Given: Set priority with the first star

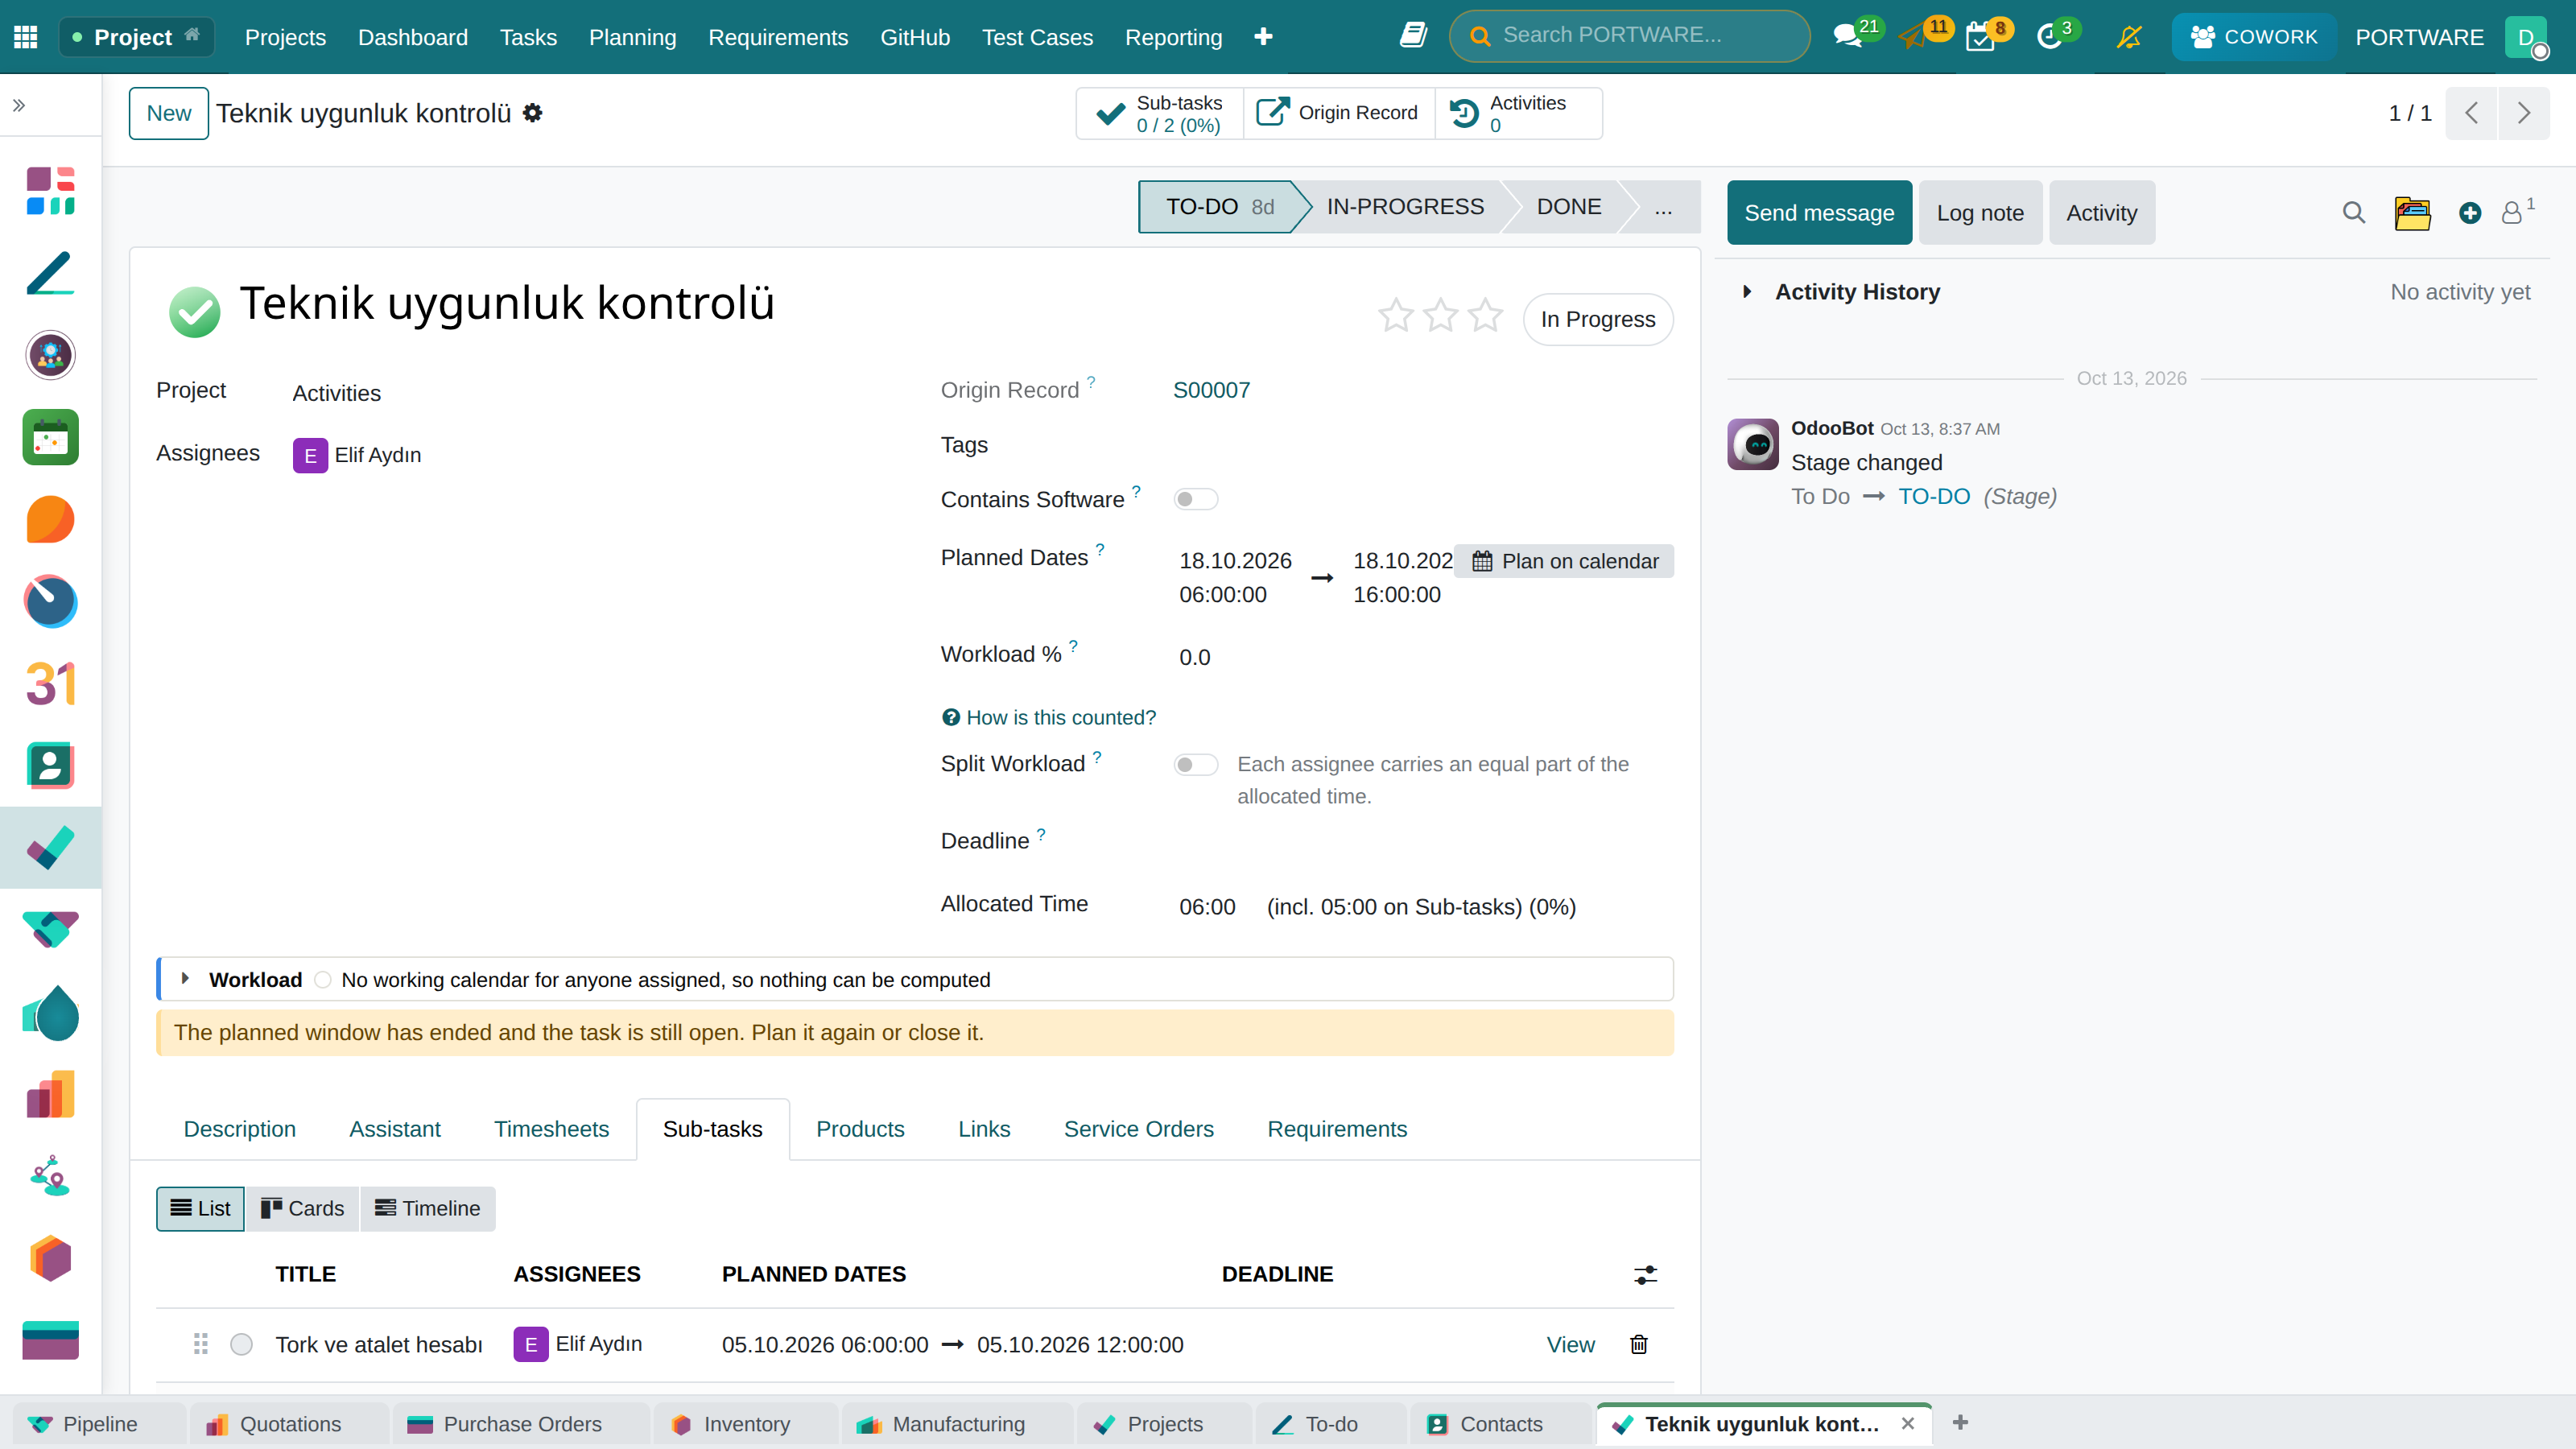Looking at the screenshot, I should tap(1396, 316).
